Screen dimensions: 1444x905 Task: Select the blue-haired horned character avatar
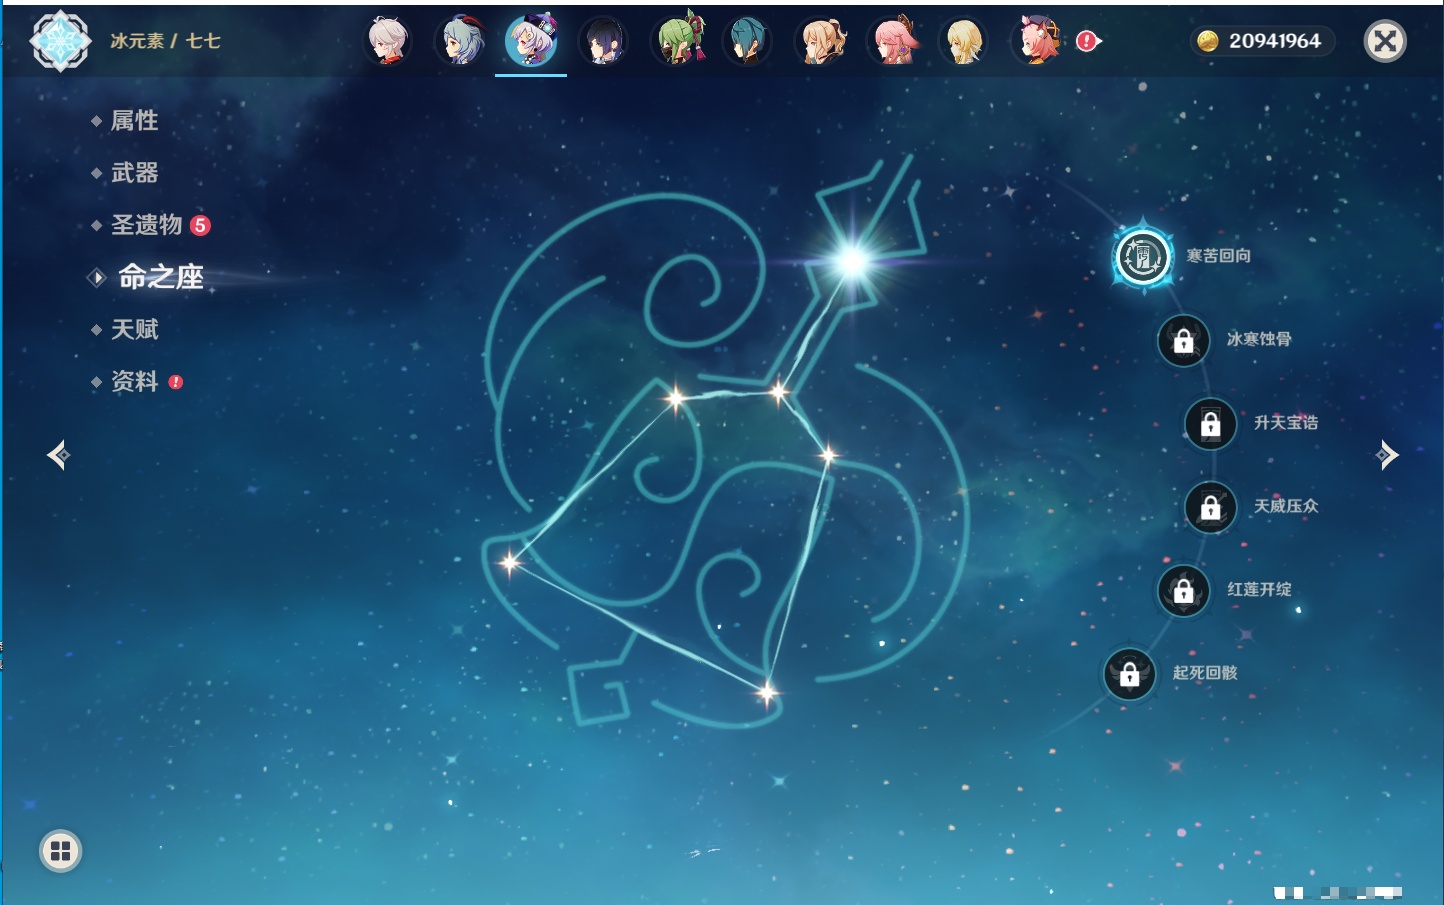point(459,41)
